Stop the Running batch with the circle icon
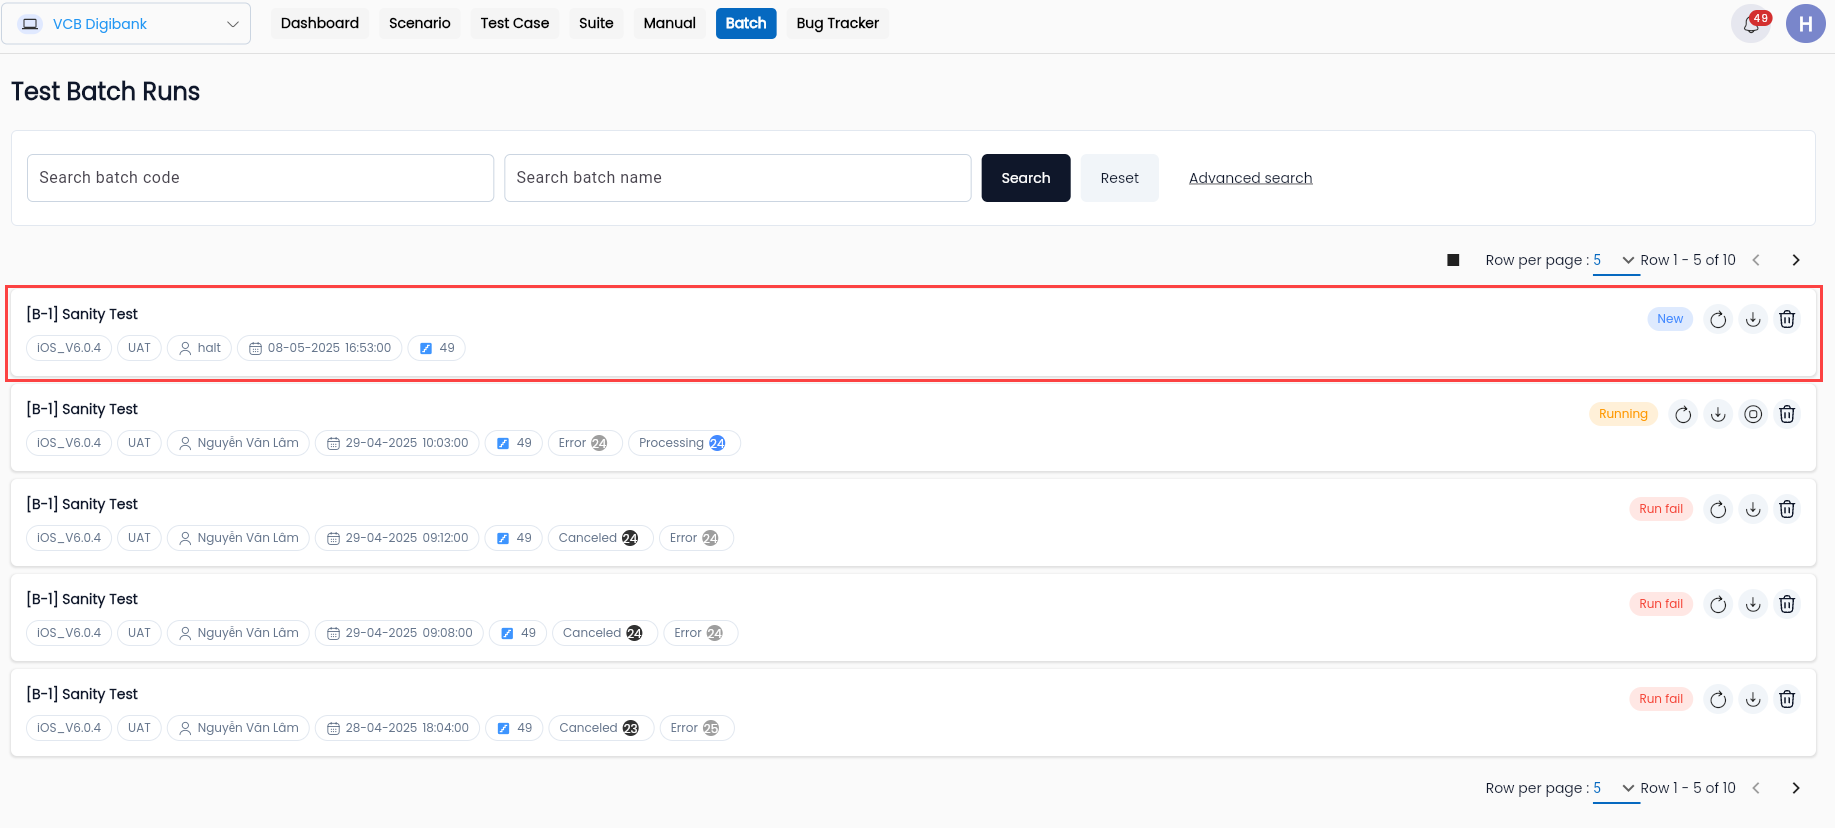This screenshot has height=828, width=1835. 1753,414
